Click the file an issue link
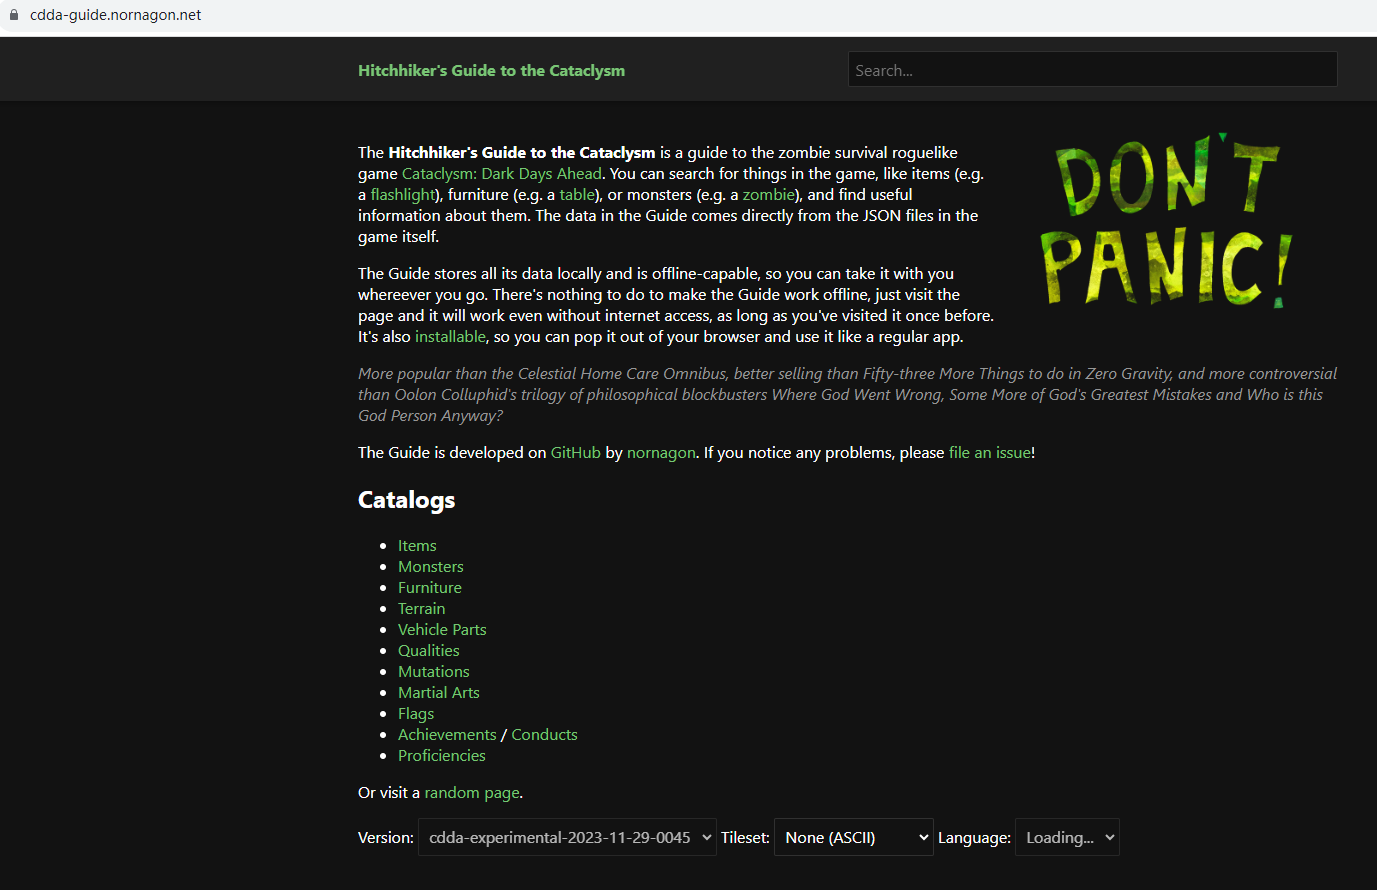The width and height of the screenshot is (1377, 890). 990,453
